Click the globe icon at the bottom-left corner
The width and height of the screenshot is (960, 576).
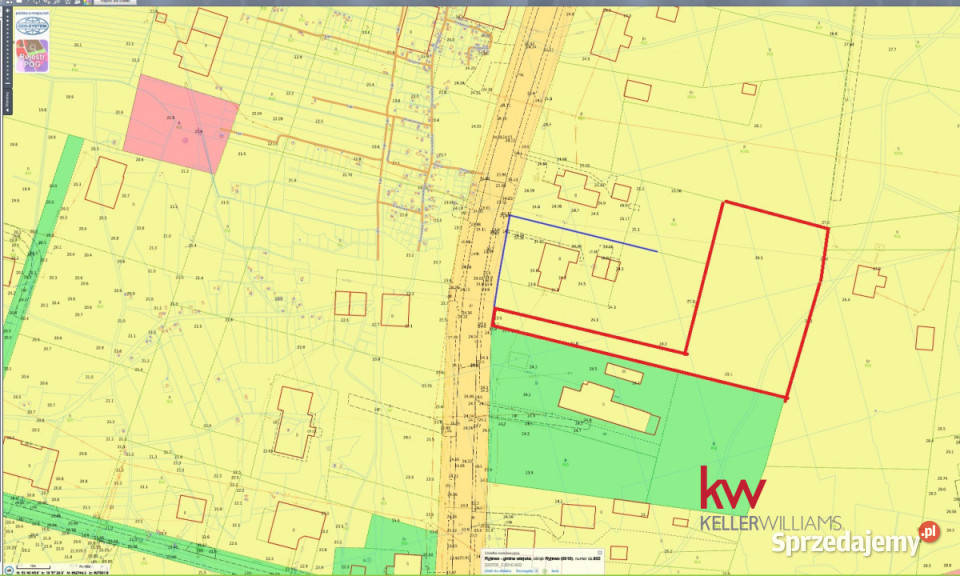(x=8, y=569)
